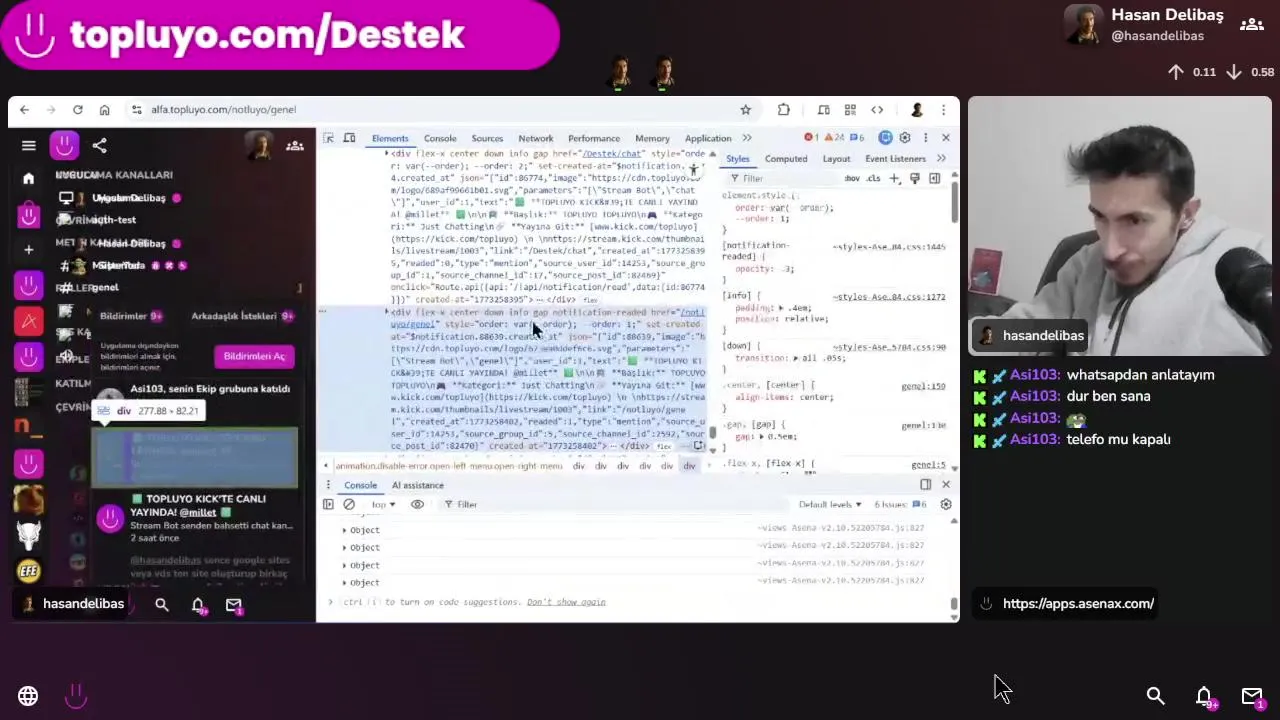This screenshot has height=720, width=1280.
Task: Click the share icon beside the Topluyo logo
Action: point(99,146)
